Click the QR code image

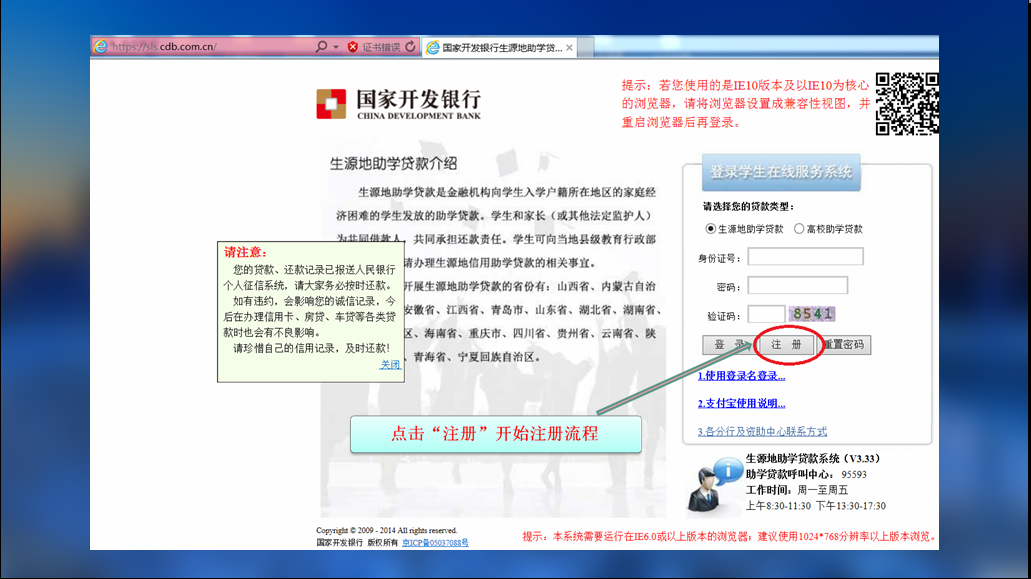pos(906,103)
